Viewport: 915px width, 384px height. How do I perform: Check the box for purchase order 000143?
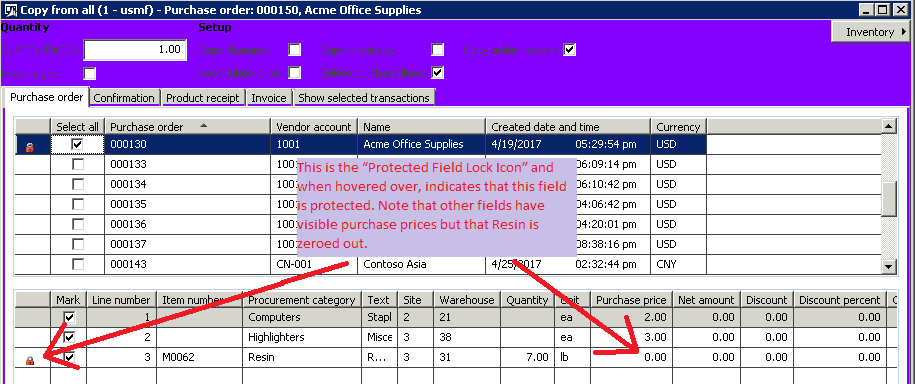pyautogui.click(x=78, y=264)
